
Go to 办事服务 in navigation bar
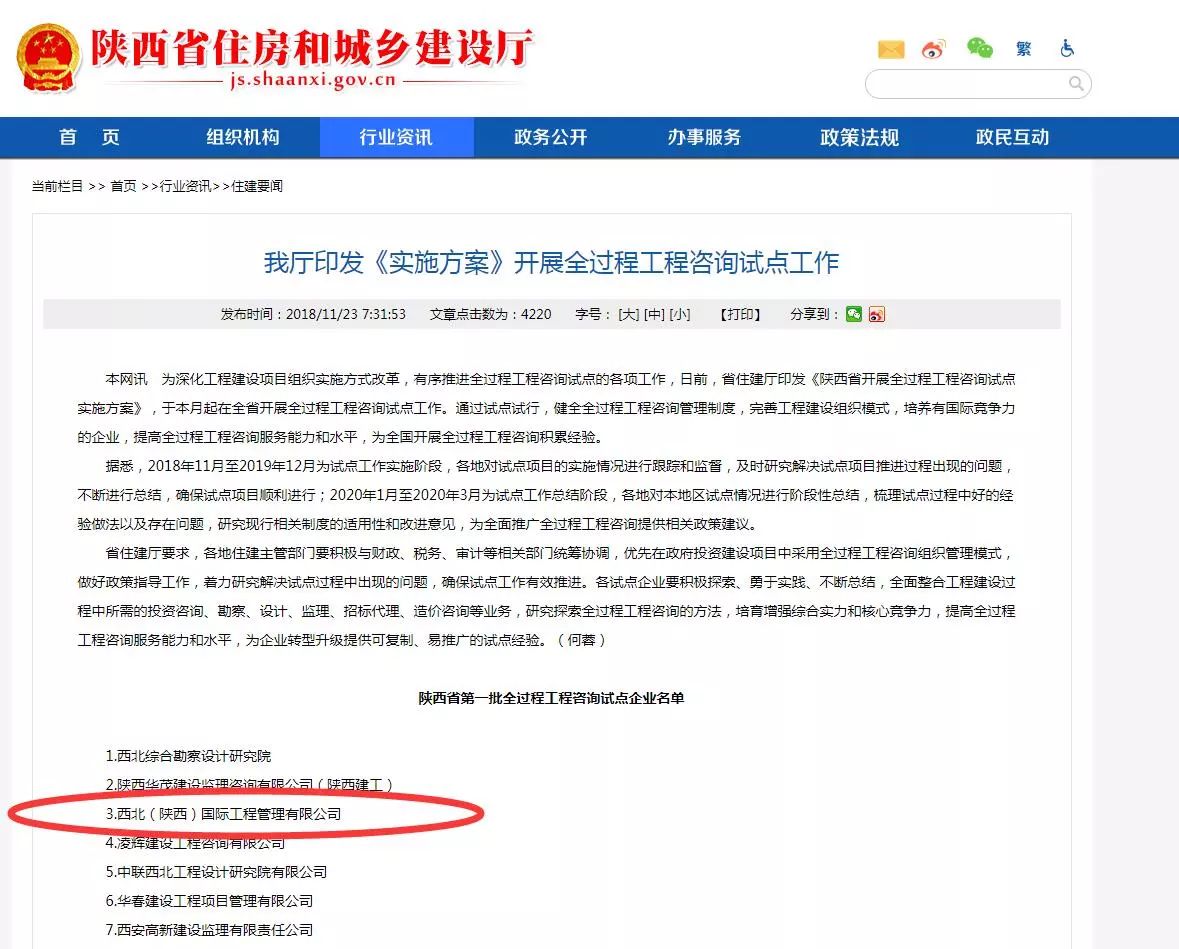(x=704, y=138)
